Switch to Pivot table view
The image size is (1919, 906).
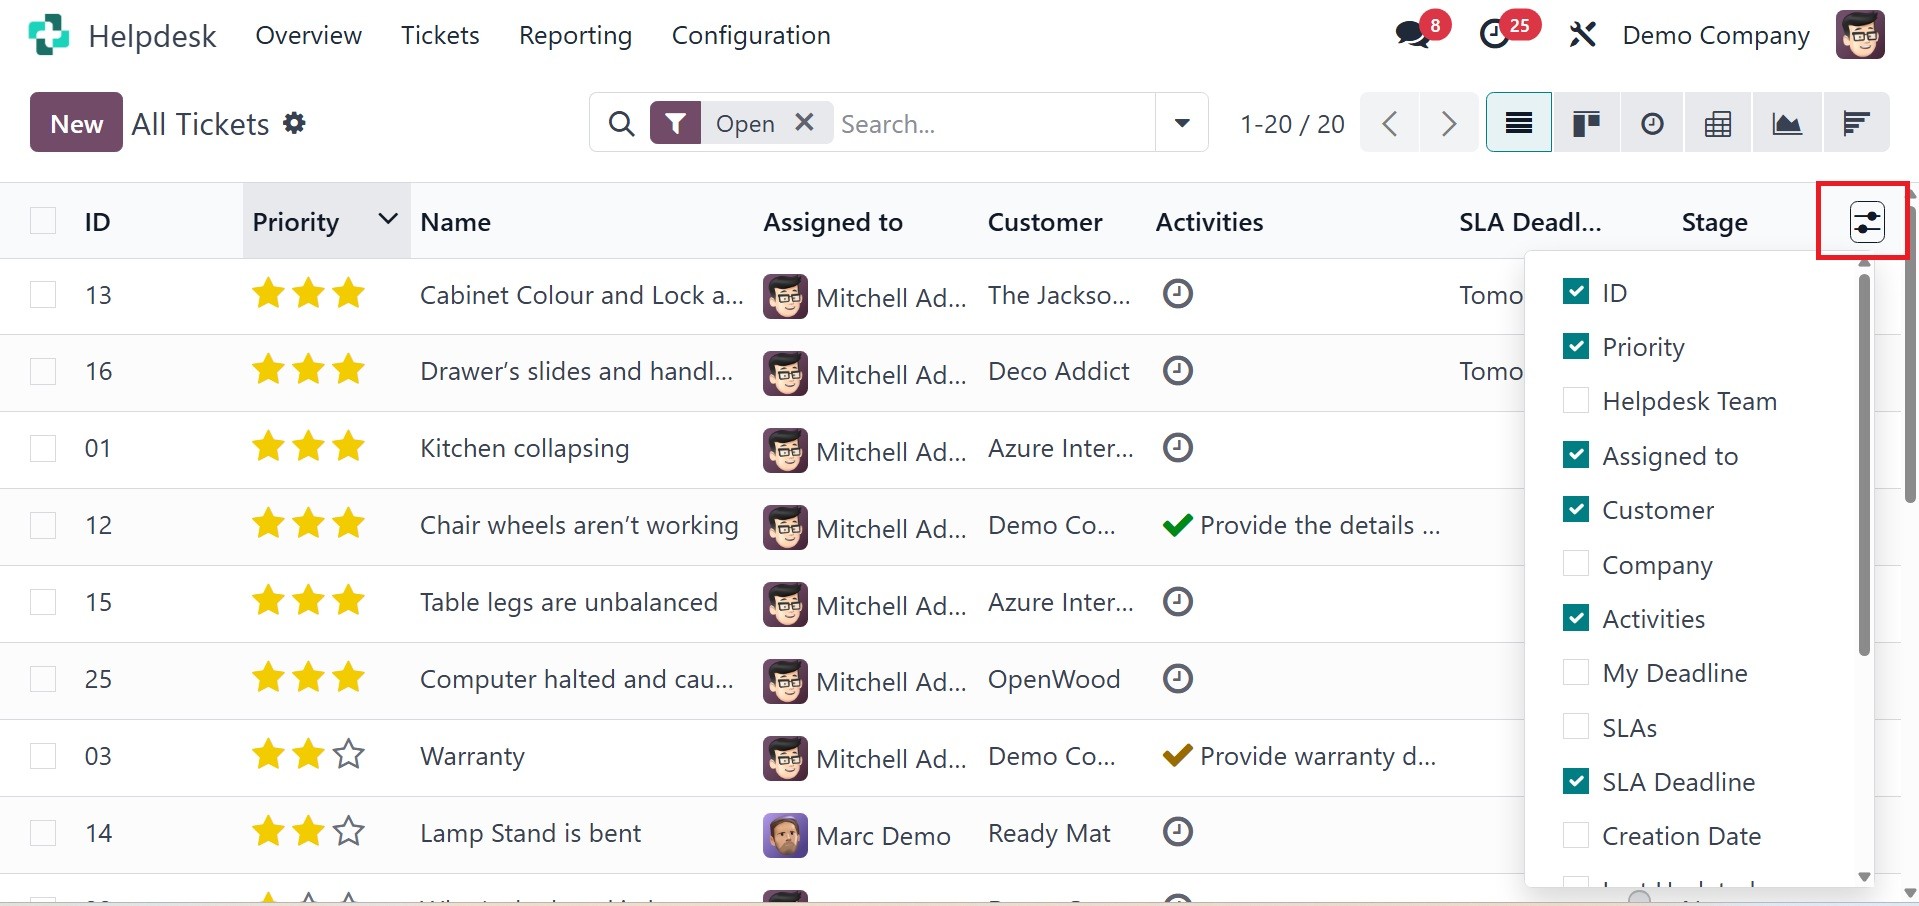click(x=1718, y=123)
